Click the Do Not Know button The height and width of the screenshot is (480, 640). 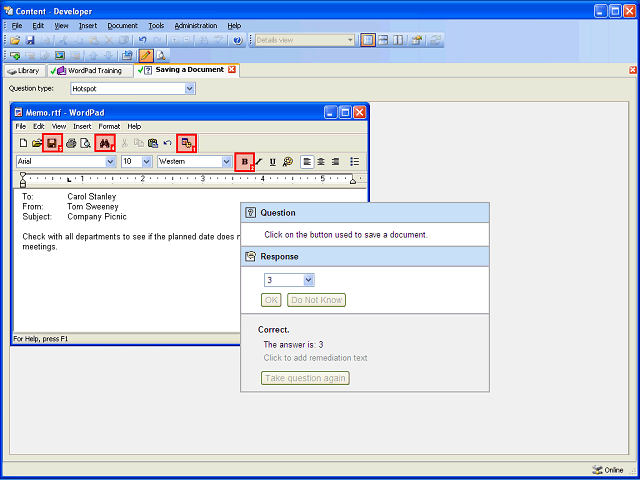pos(316,300)
